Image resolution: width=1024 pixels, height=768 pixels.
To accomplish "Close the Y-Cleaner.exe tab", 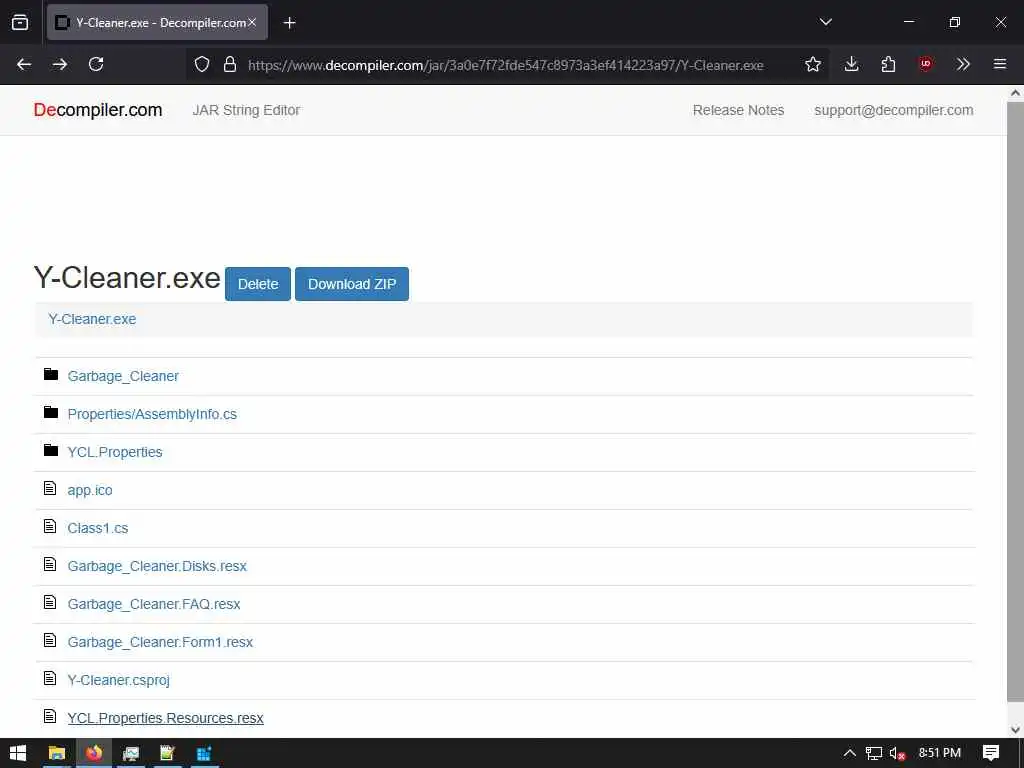I will [252, 22].
